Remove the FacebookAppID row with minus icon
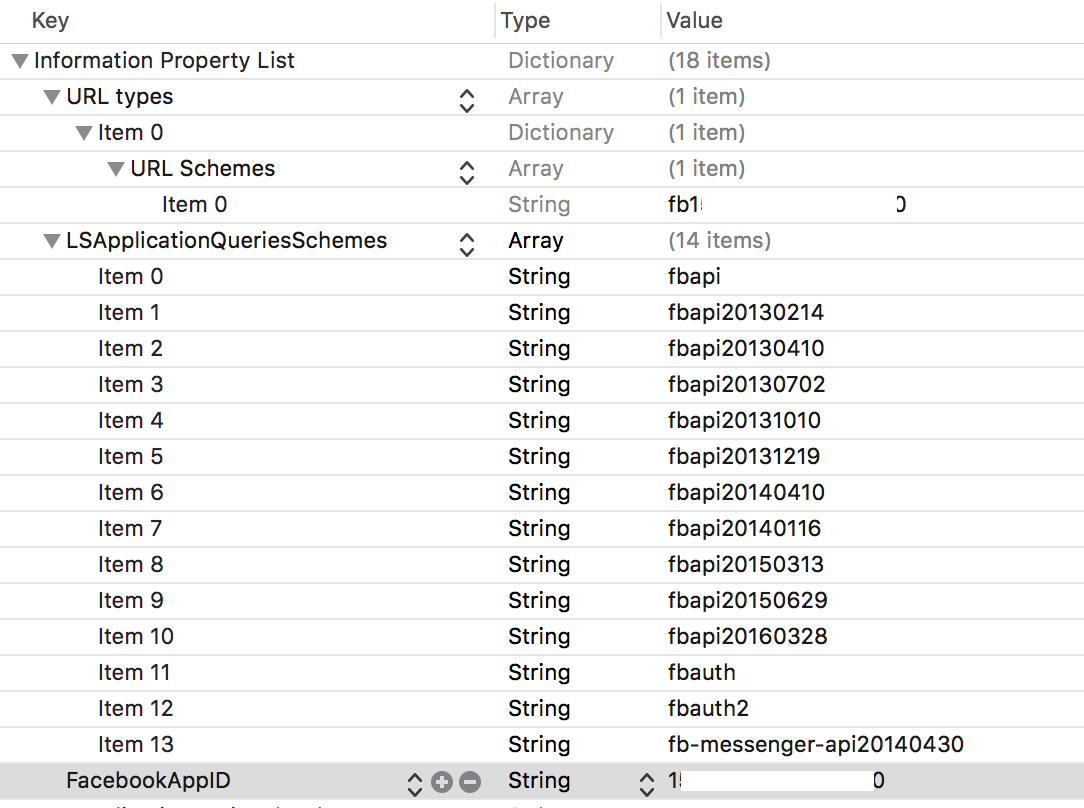This screenshot has height=808, width=1084. [x=470, y=782]
